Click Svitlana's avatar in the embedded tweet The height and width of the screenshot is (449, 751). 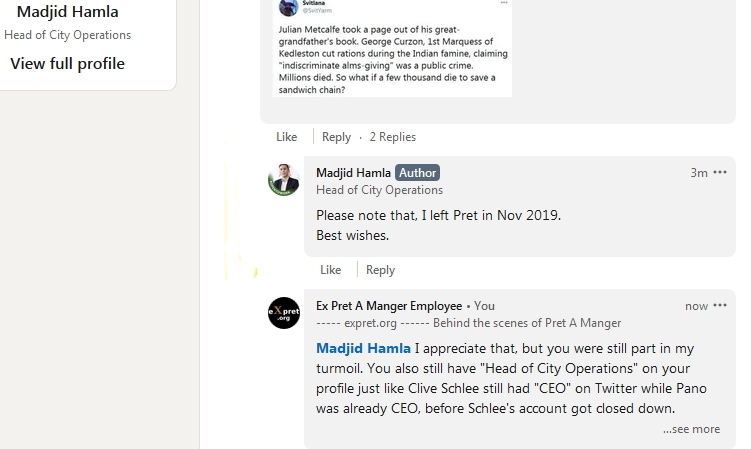pyautogui.click(x=287, y=6)
